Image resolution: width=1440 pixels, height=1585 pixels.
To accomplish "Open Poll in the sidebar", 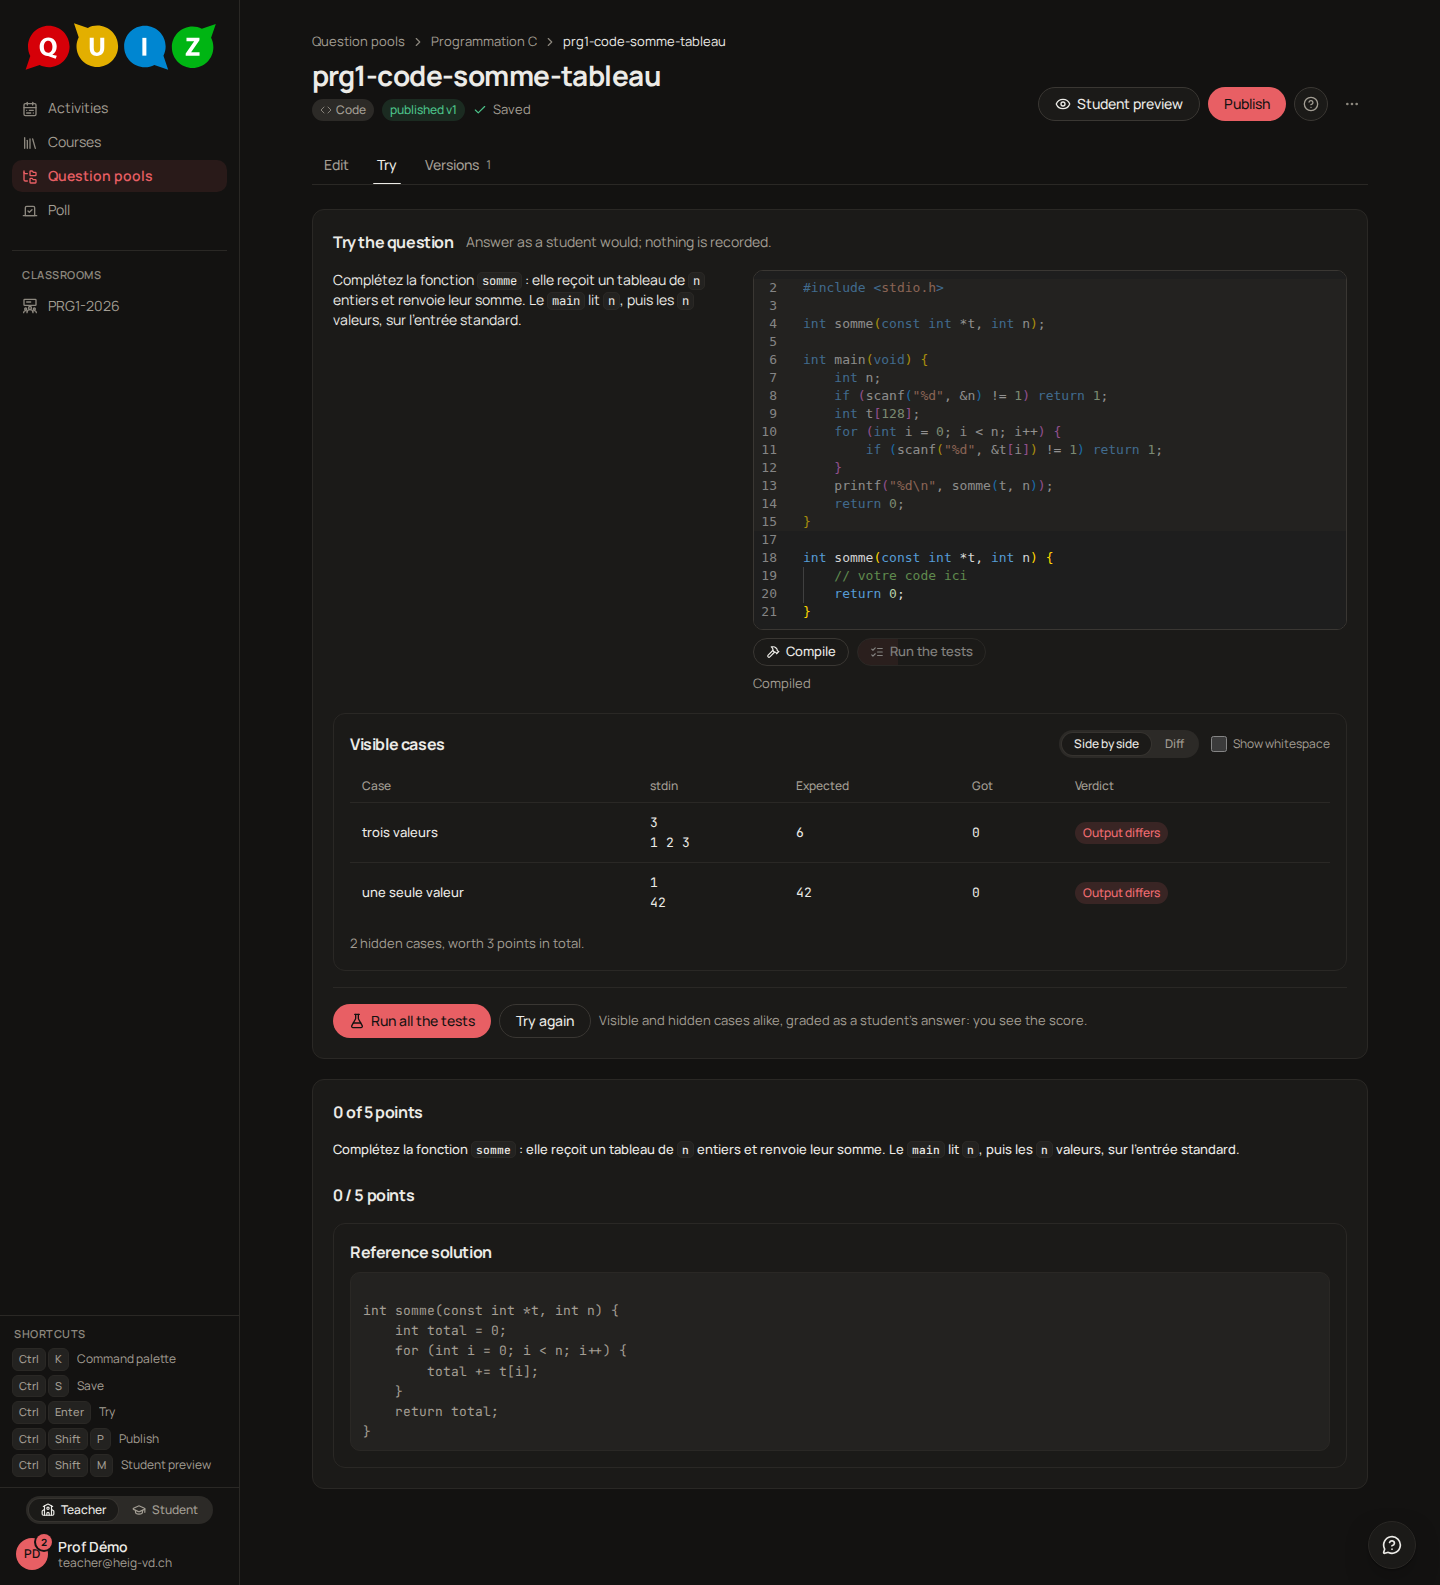I will point(119,210).
